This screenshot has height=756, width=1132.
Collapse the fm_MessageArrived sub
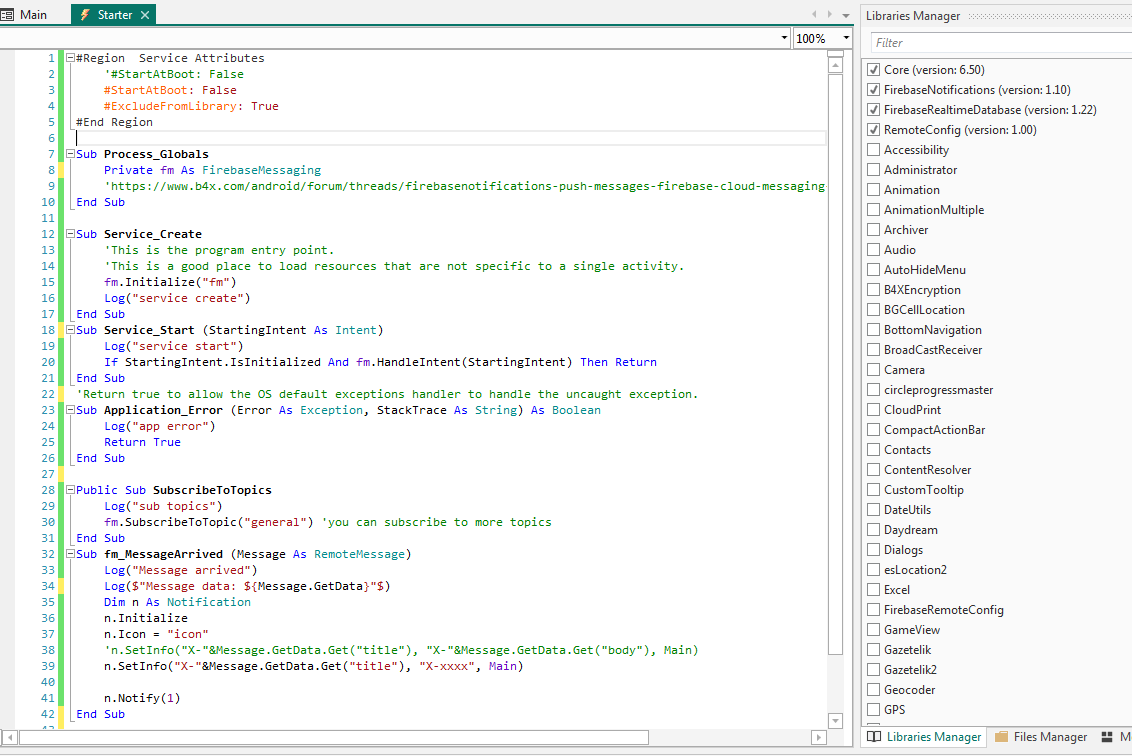(70, 554)
